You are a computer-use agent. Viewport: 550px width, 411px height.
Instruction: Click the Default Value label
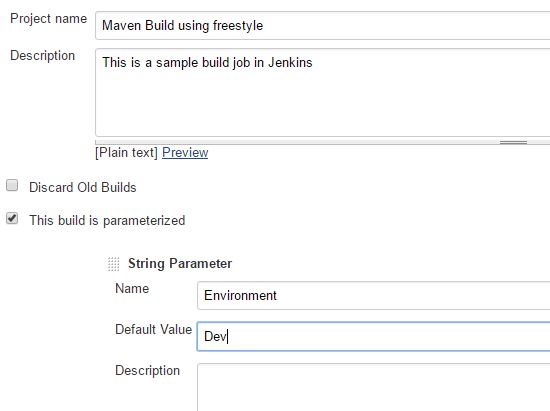(154, 330)
